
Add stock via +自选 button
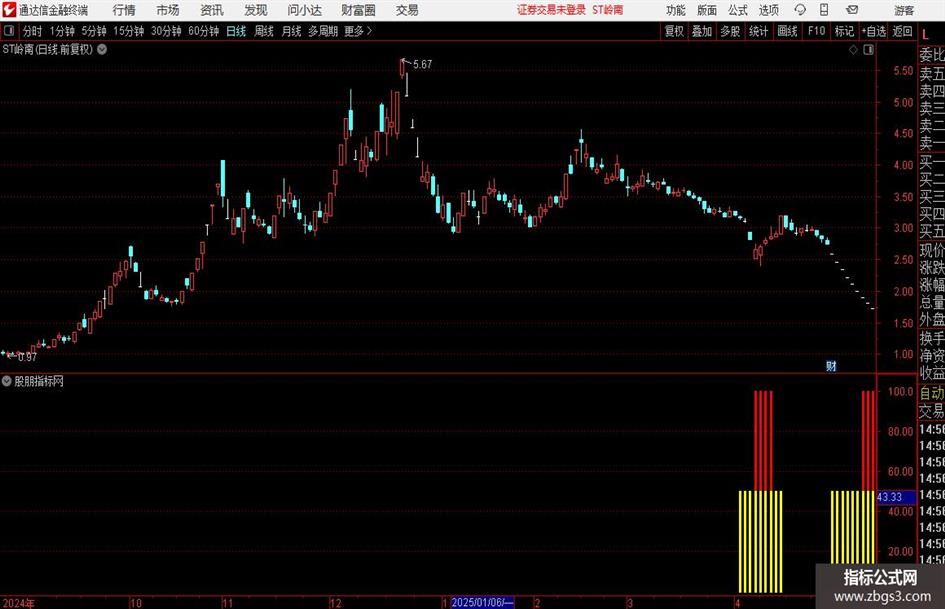tap(874, 31)
